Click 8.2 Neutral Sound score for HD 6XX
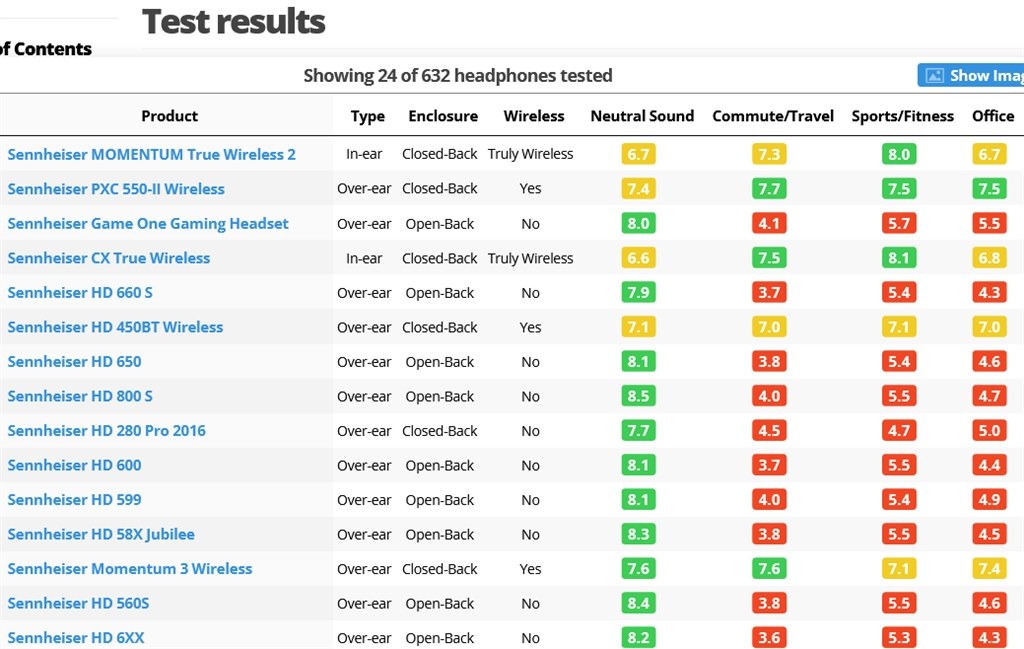Image resolution: width=1024 pixels, height=649 pixels. pos(638,638)
